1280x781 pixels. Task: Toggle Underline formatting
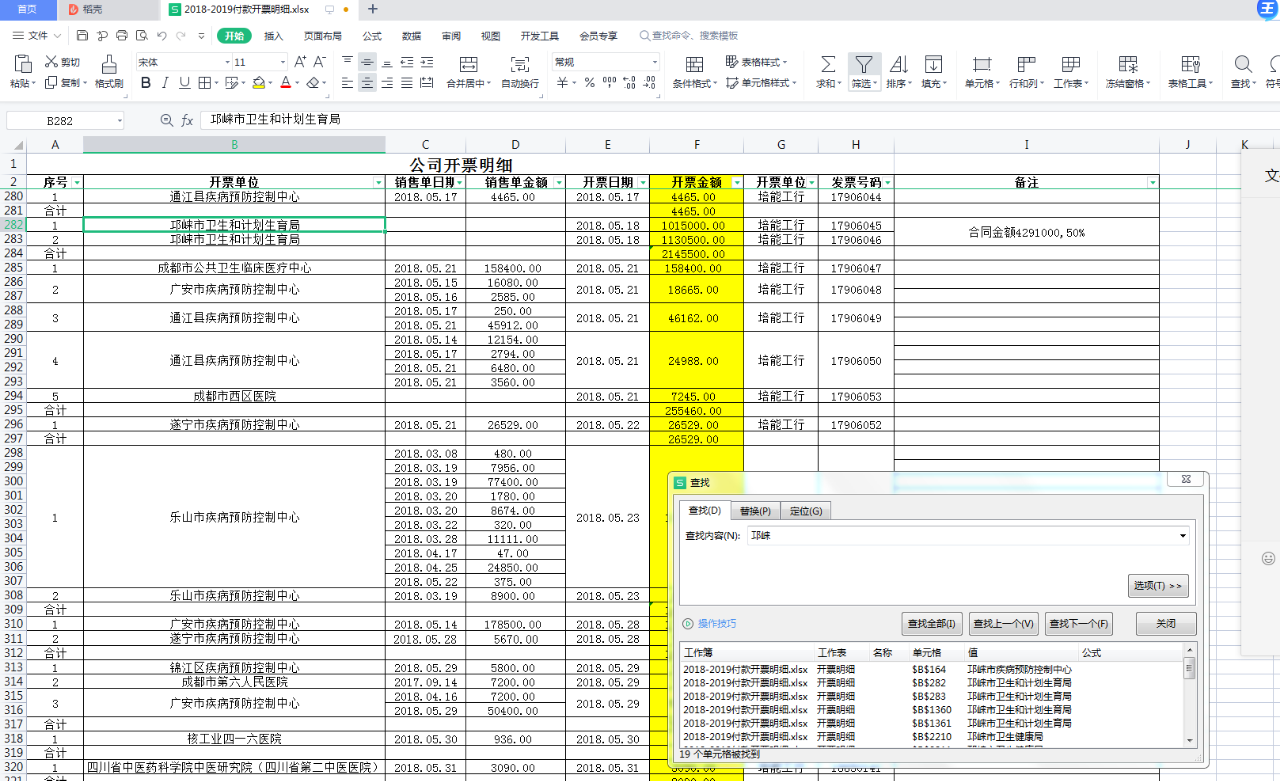(184, 83)
